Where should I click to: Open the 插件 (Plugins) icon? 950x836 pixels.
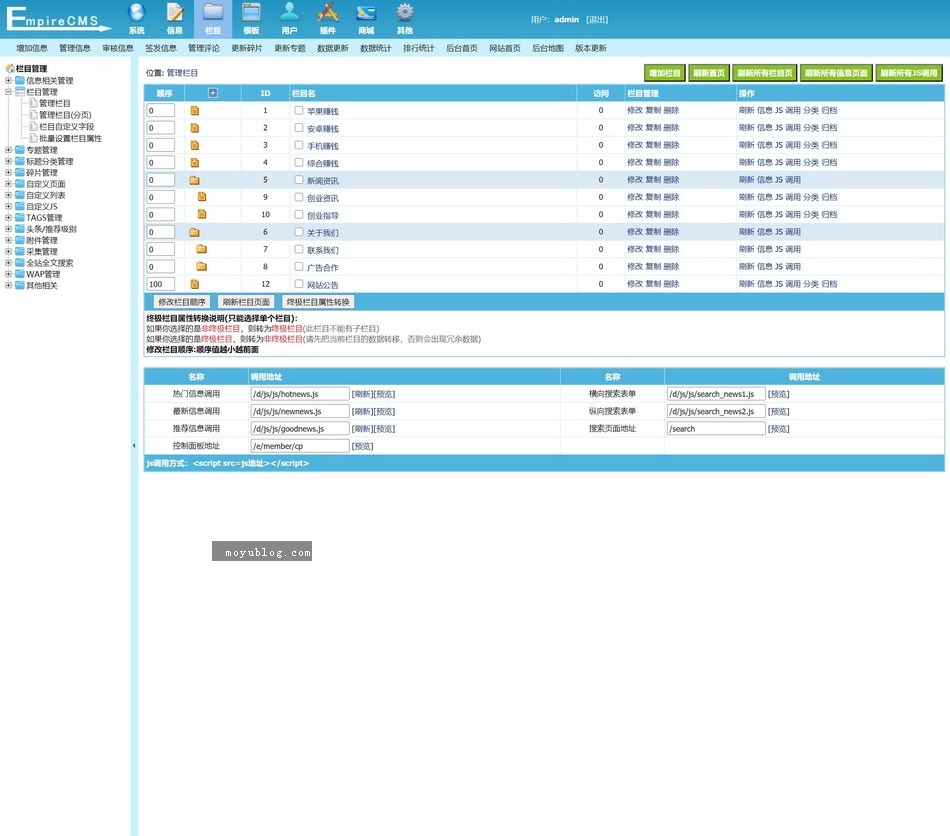point(327,14)
